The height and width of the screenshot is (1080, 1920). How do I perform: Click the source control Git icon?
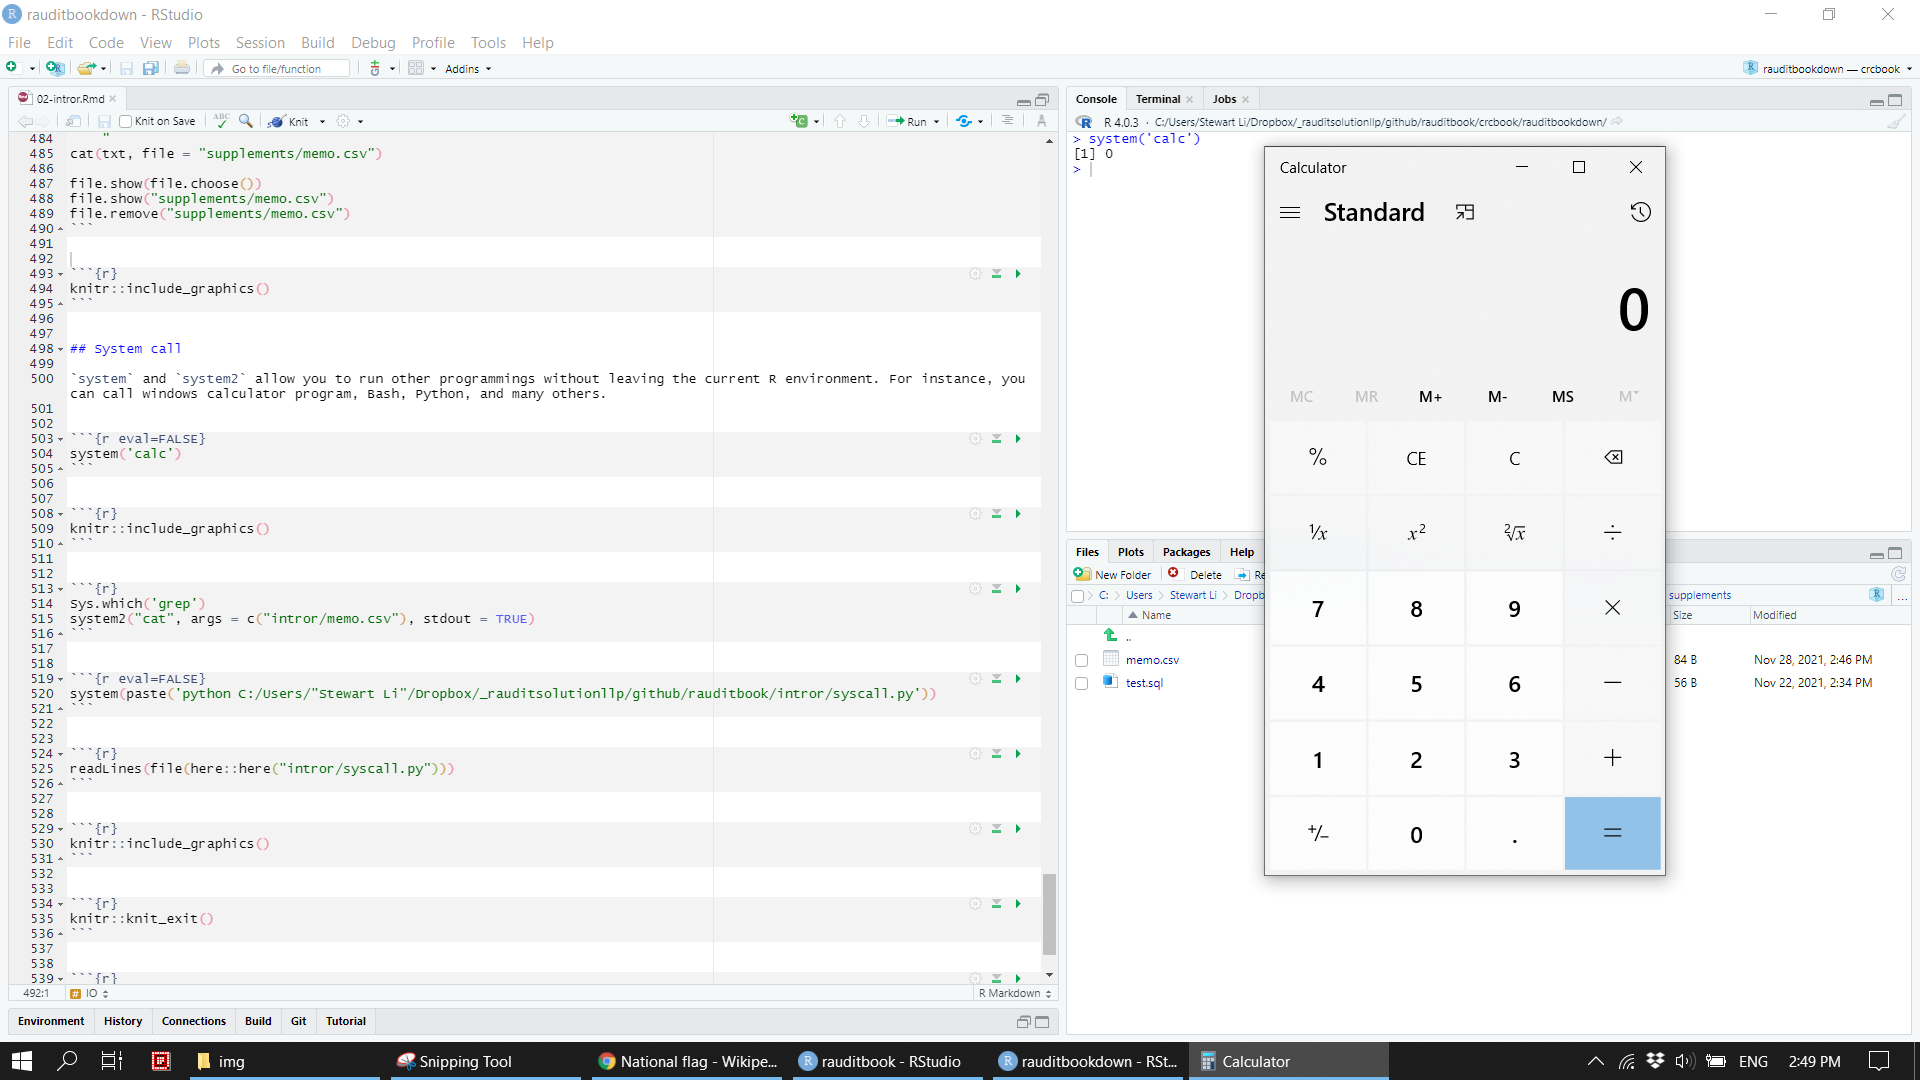click(298, 1021)
